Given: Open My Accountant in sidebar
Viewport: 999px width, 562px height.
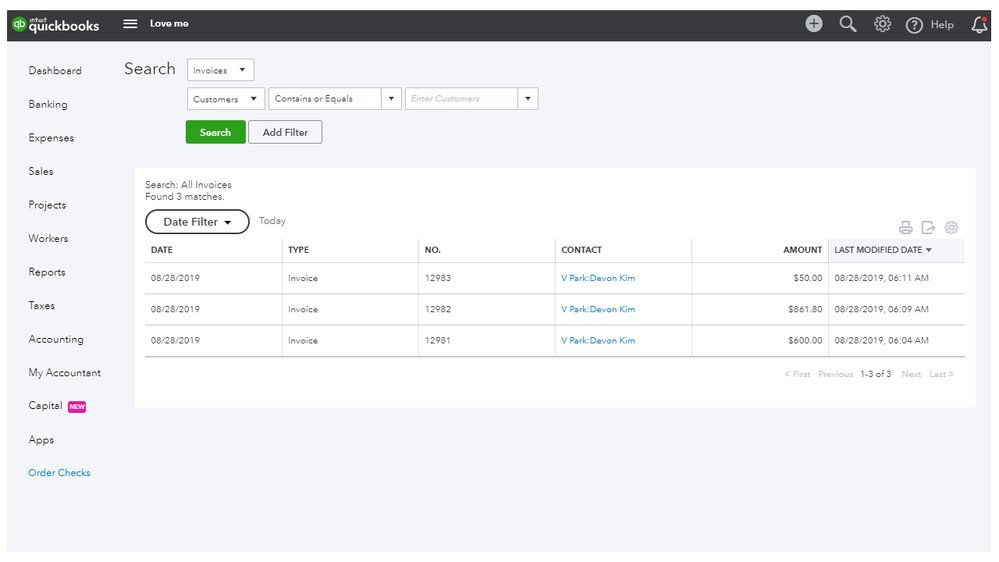Looking at the screenshot, I should (64, 373).
